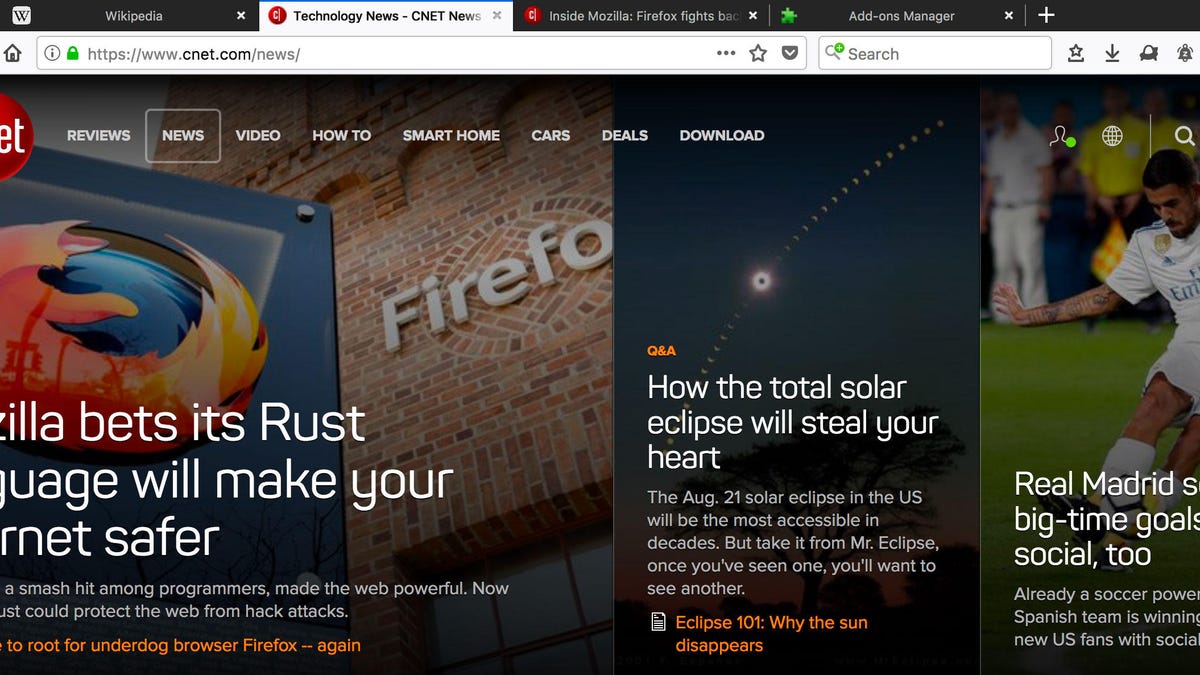1200x675 pixels.
Task: Click the UFO-shaped extension icon in toolbar
Action: tap(1148, 53)
